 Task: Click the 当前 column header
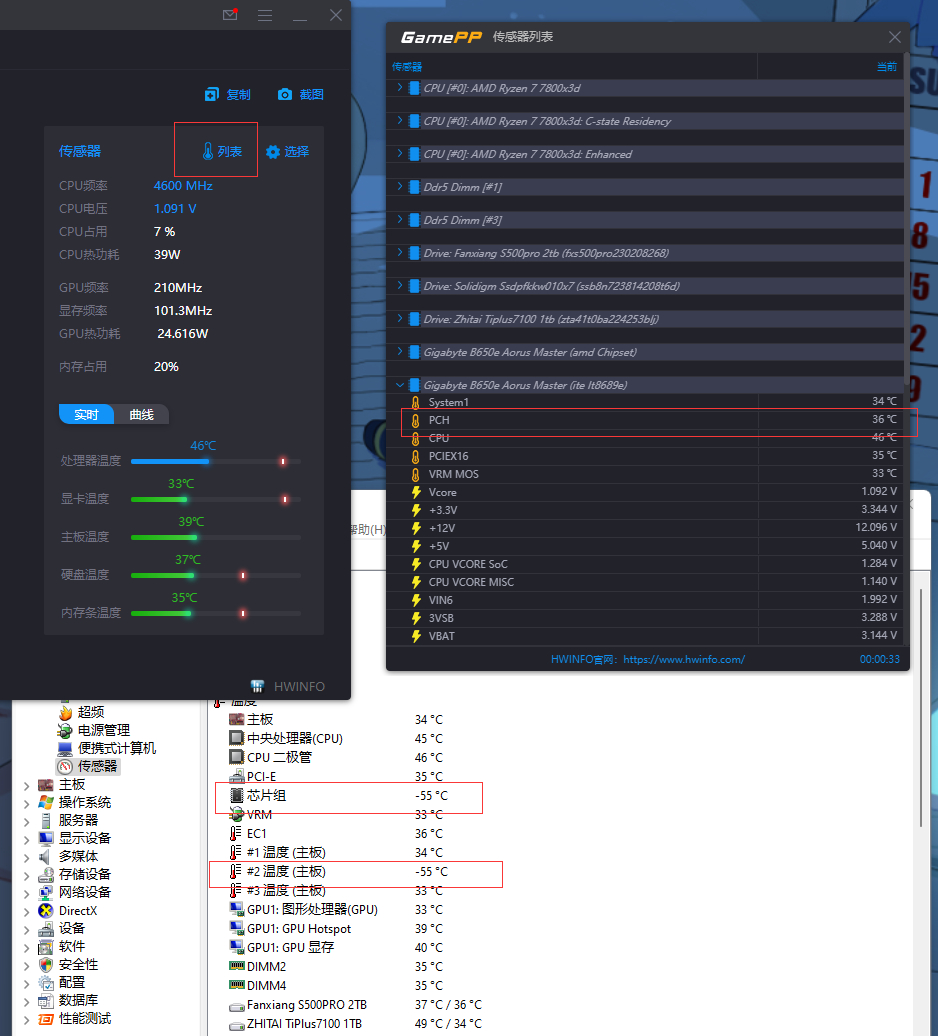886,67
